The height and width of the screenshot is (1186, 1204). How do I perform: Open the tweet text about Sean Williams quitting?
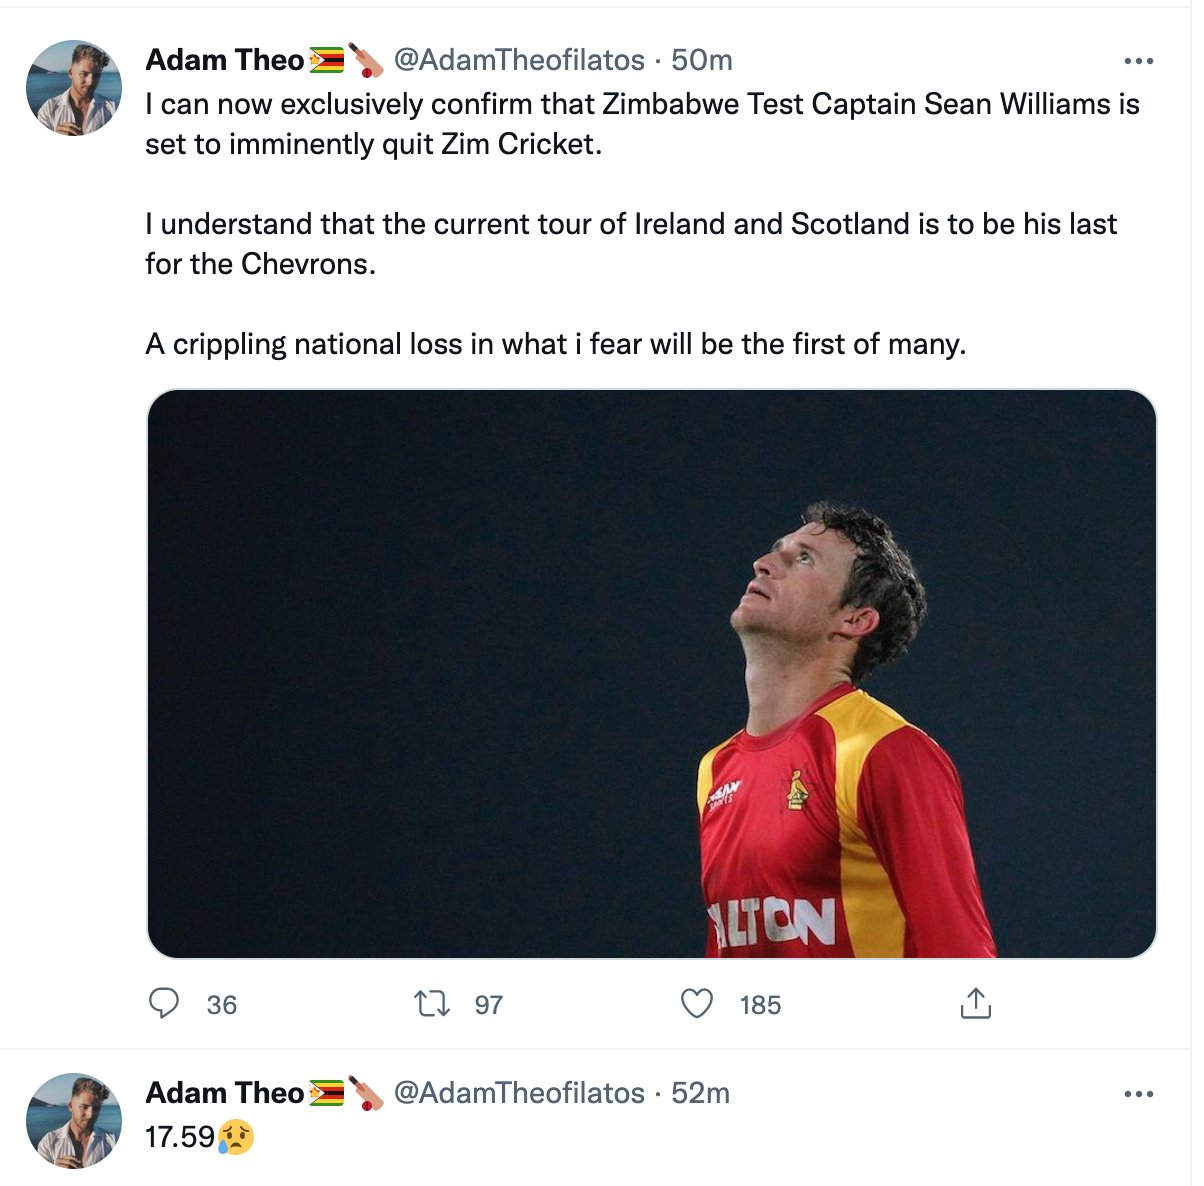pos(643,224)
